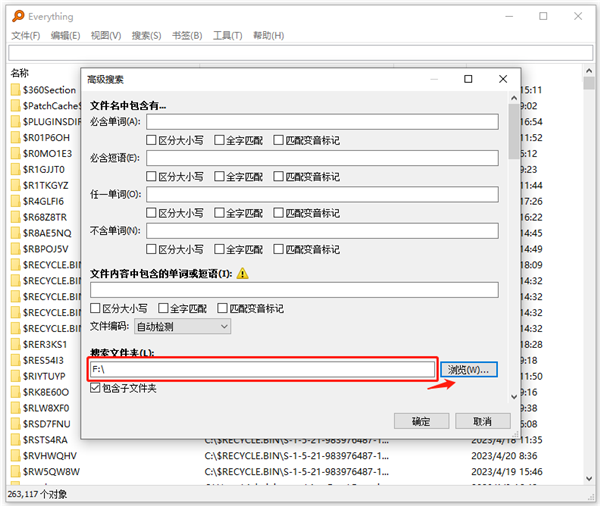The width and height of the screenshot is (600, 506).
Task: Click the $RW5QW8W folder icon
Action: click(x=15, y=472)
